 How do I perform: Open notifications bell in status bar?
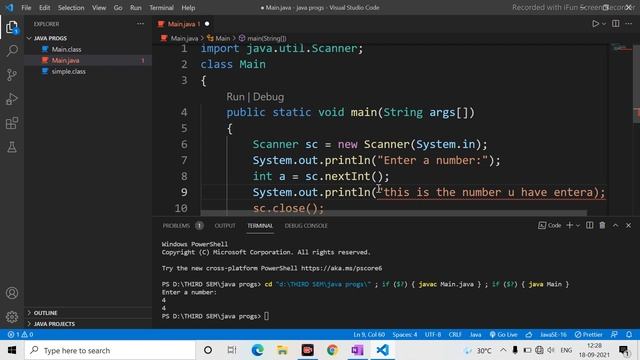coord(629,335)
